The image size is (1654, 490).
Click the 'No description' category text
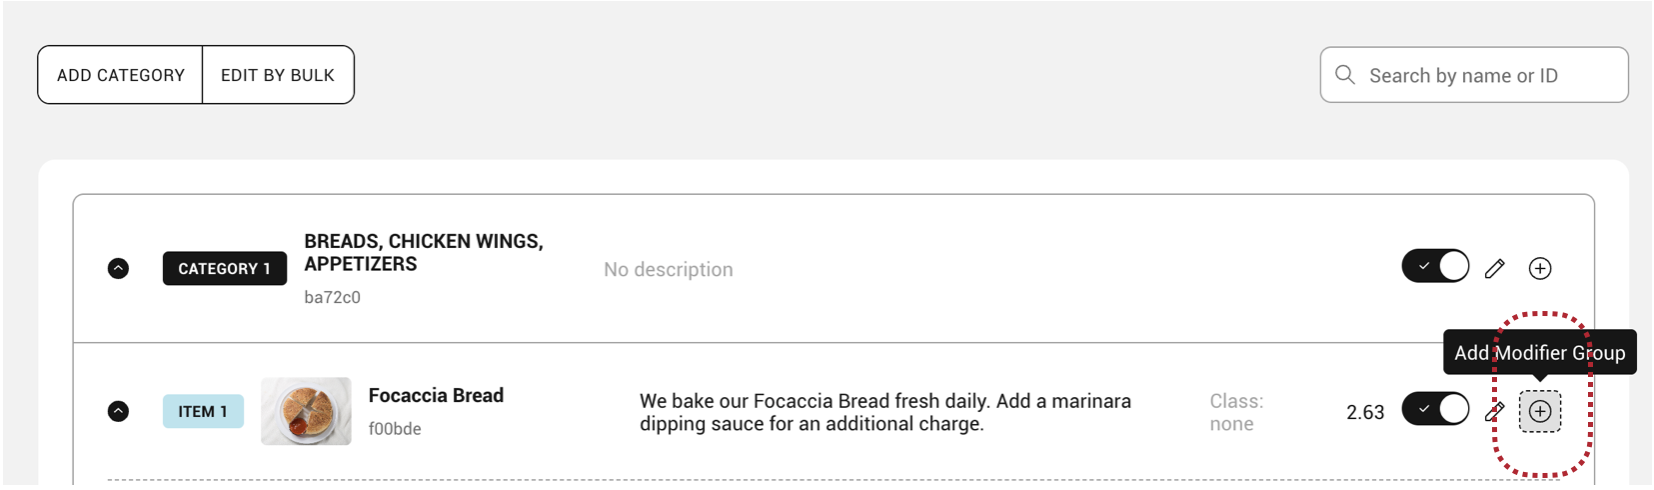coord(668,269)
